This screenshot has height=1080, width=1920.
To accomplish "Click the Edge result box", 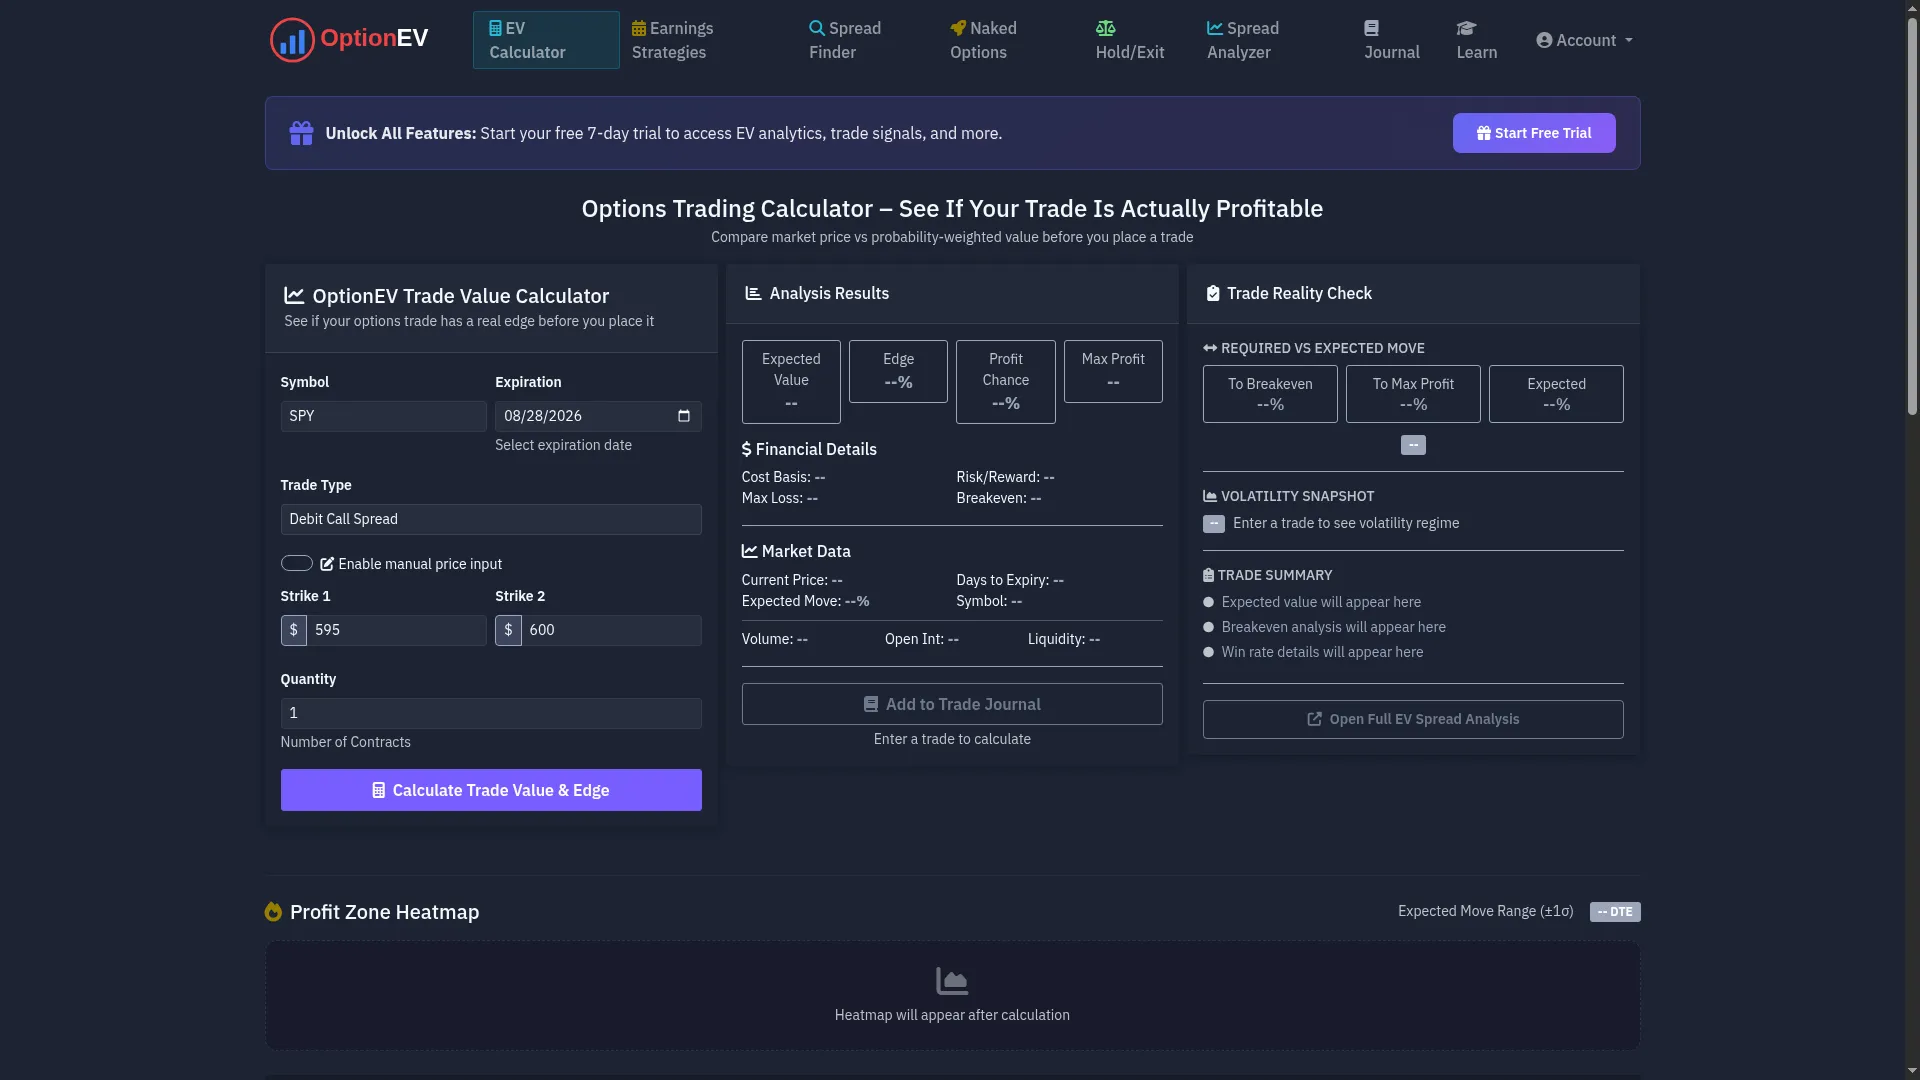I will point(898,371).
